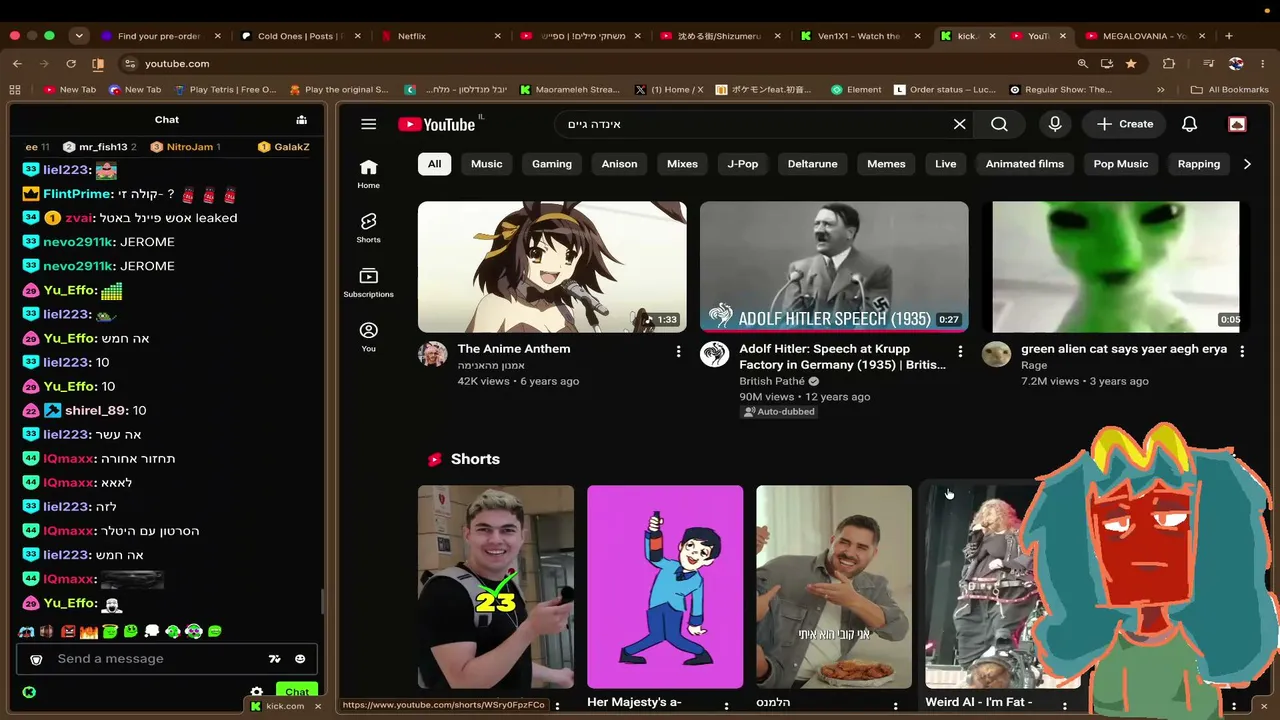Click the Create button on YouTube

(1124, 124)
